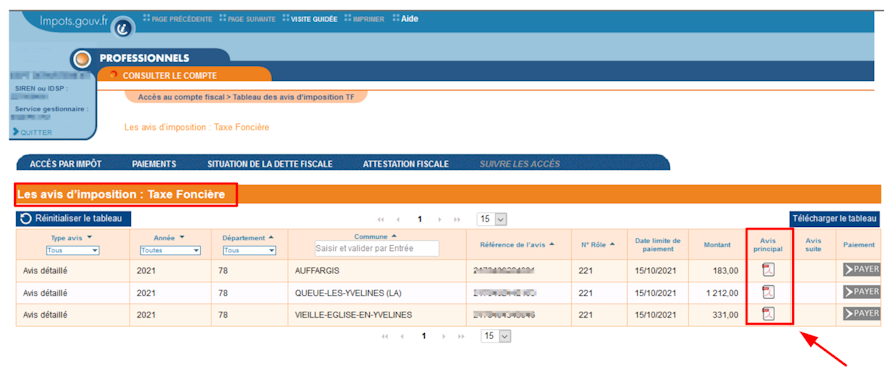This screenshot has width=896, height=391.
Task: Open the Département filter dropdown
Action: pyautogui.click(x=249, y=250)
